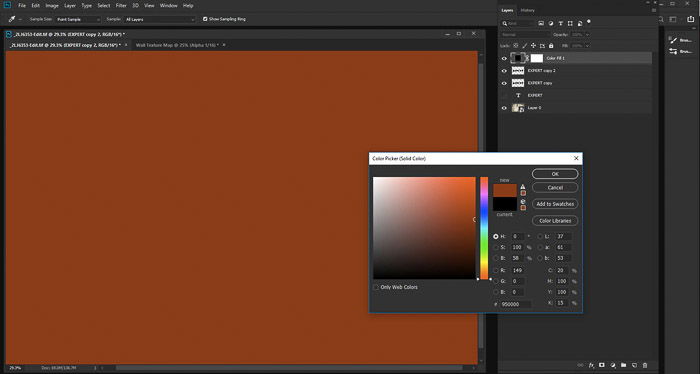
Task: Create a new group folder icon
Action: tap(624, 366)
